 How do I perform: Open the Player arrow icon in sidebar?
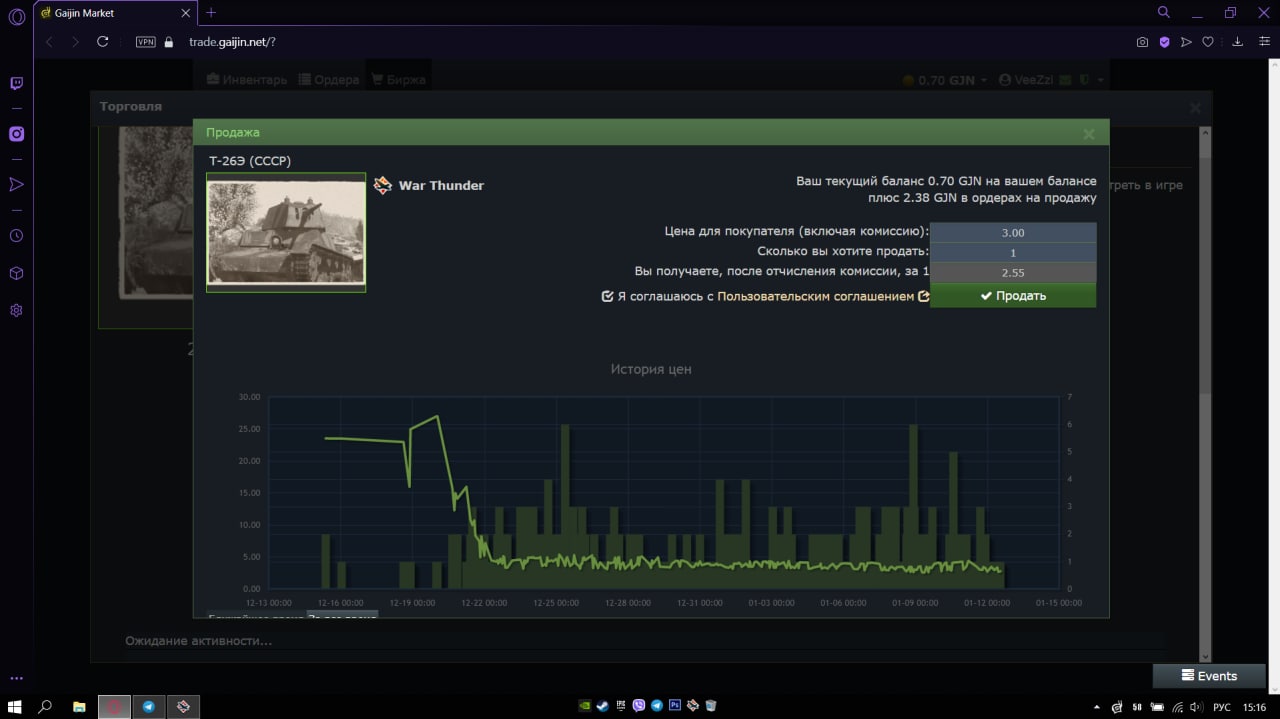(x=16, y=184)
